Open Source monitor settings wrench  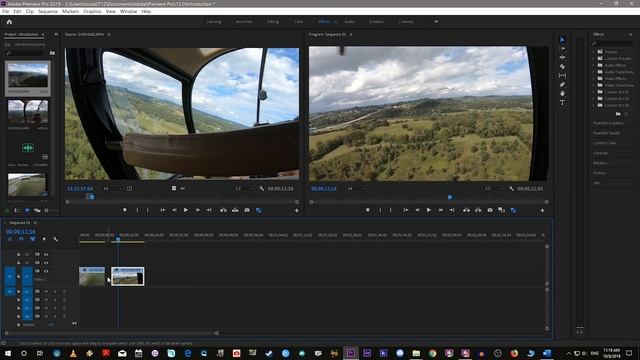point(262,189)
